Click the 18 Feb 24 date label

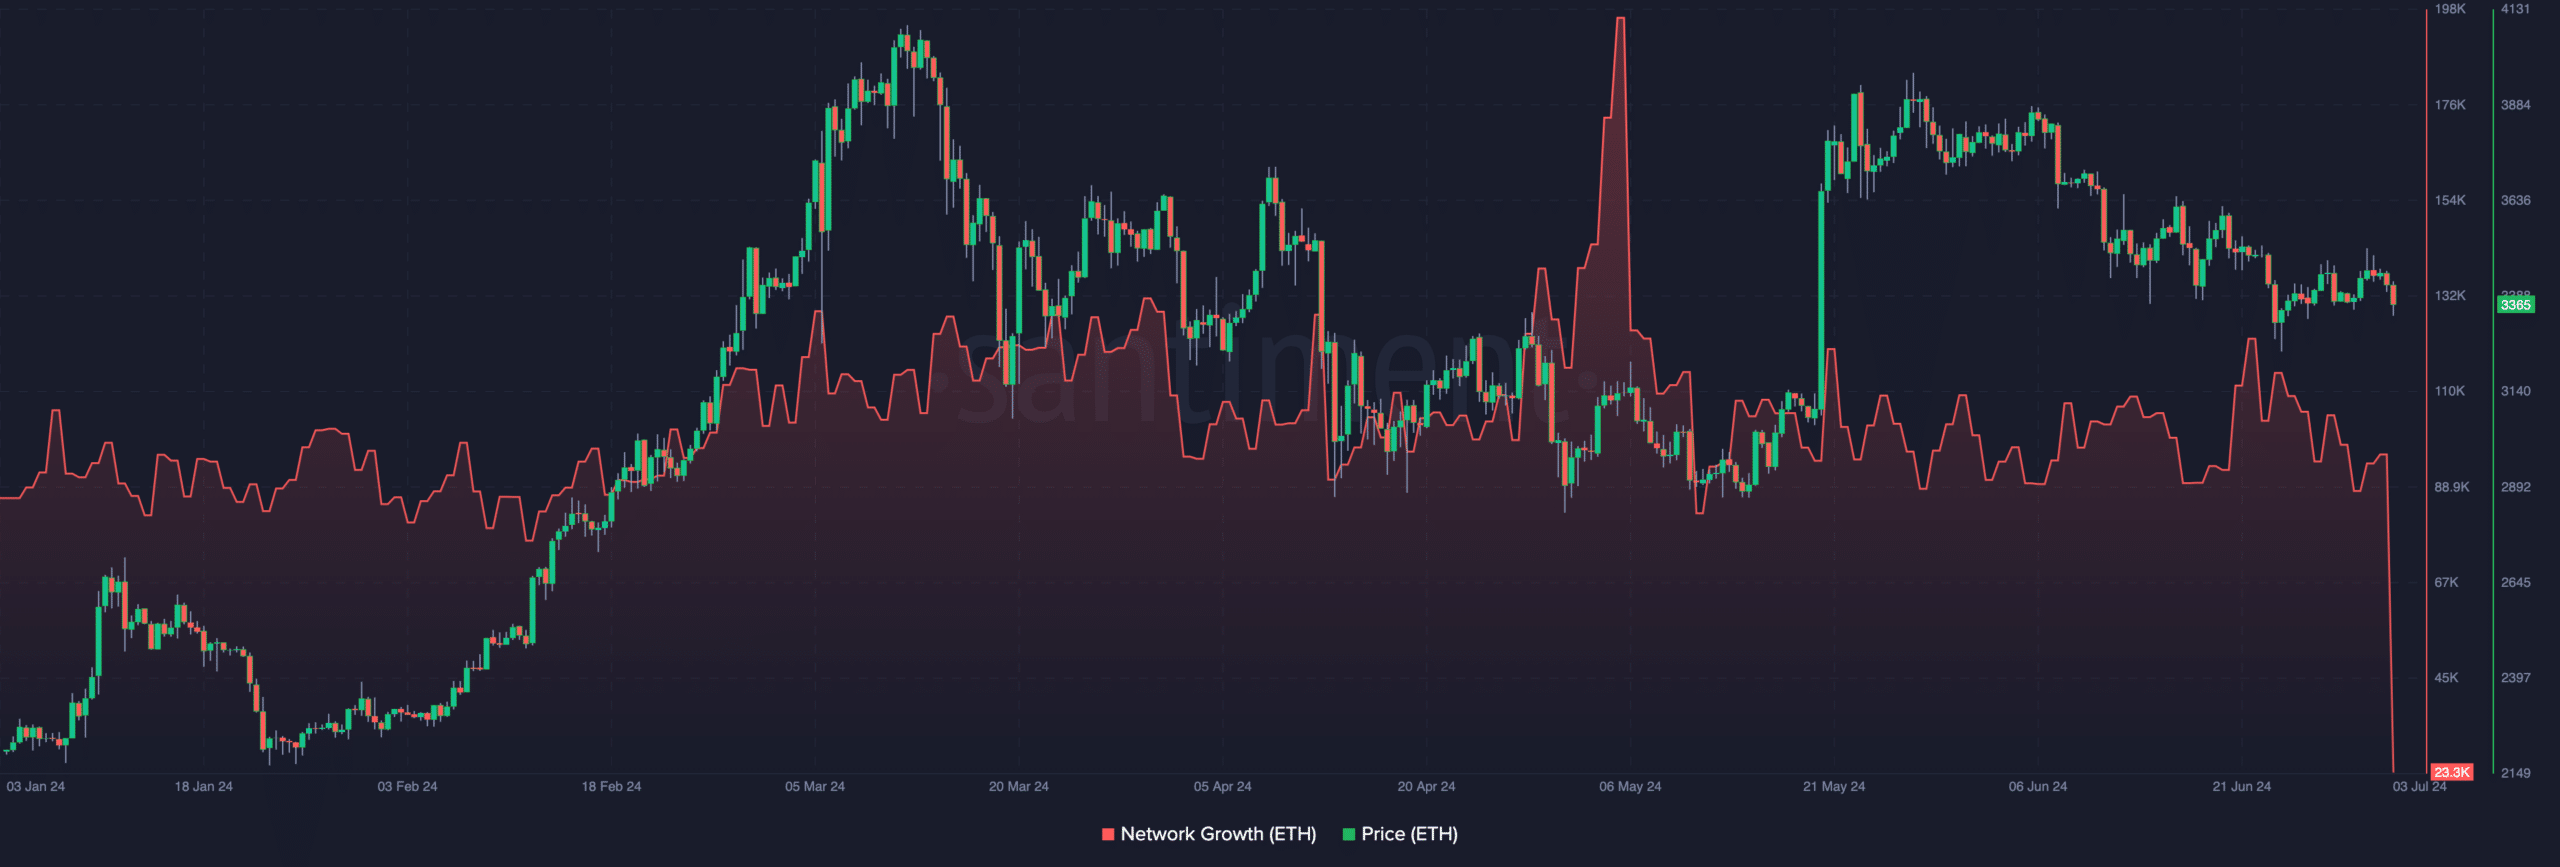pos(612,786)
